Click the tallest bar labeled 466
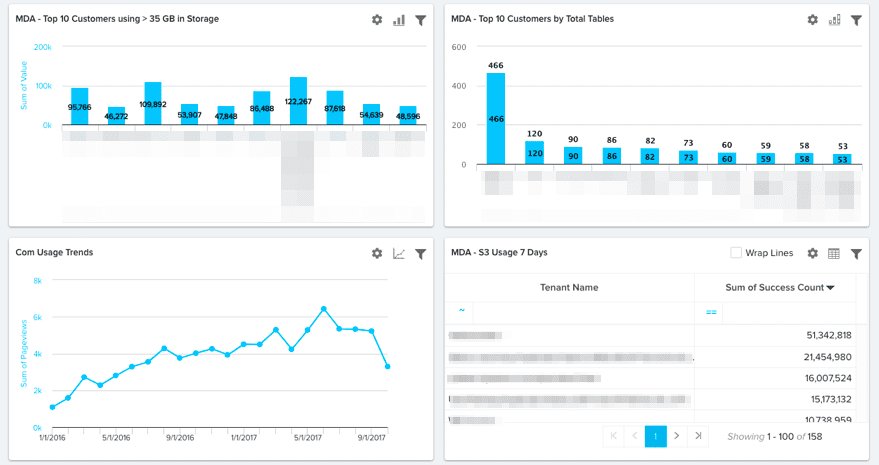 [496, 118]
